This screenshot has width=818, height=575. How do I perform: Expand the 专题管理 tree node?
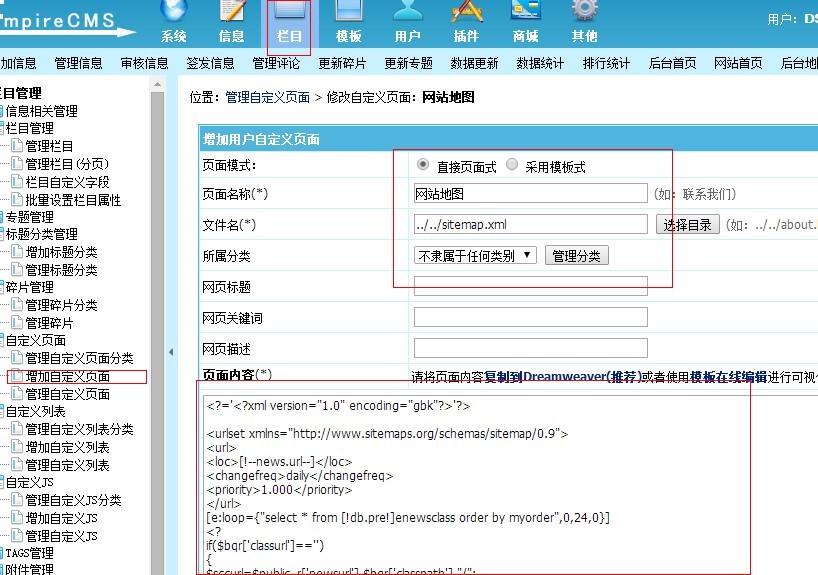click(2, 217)
